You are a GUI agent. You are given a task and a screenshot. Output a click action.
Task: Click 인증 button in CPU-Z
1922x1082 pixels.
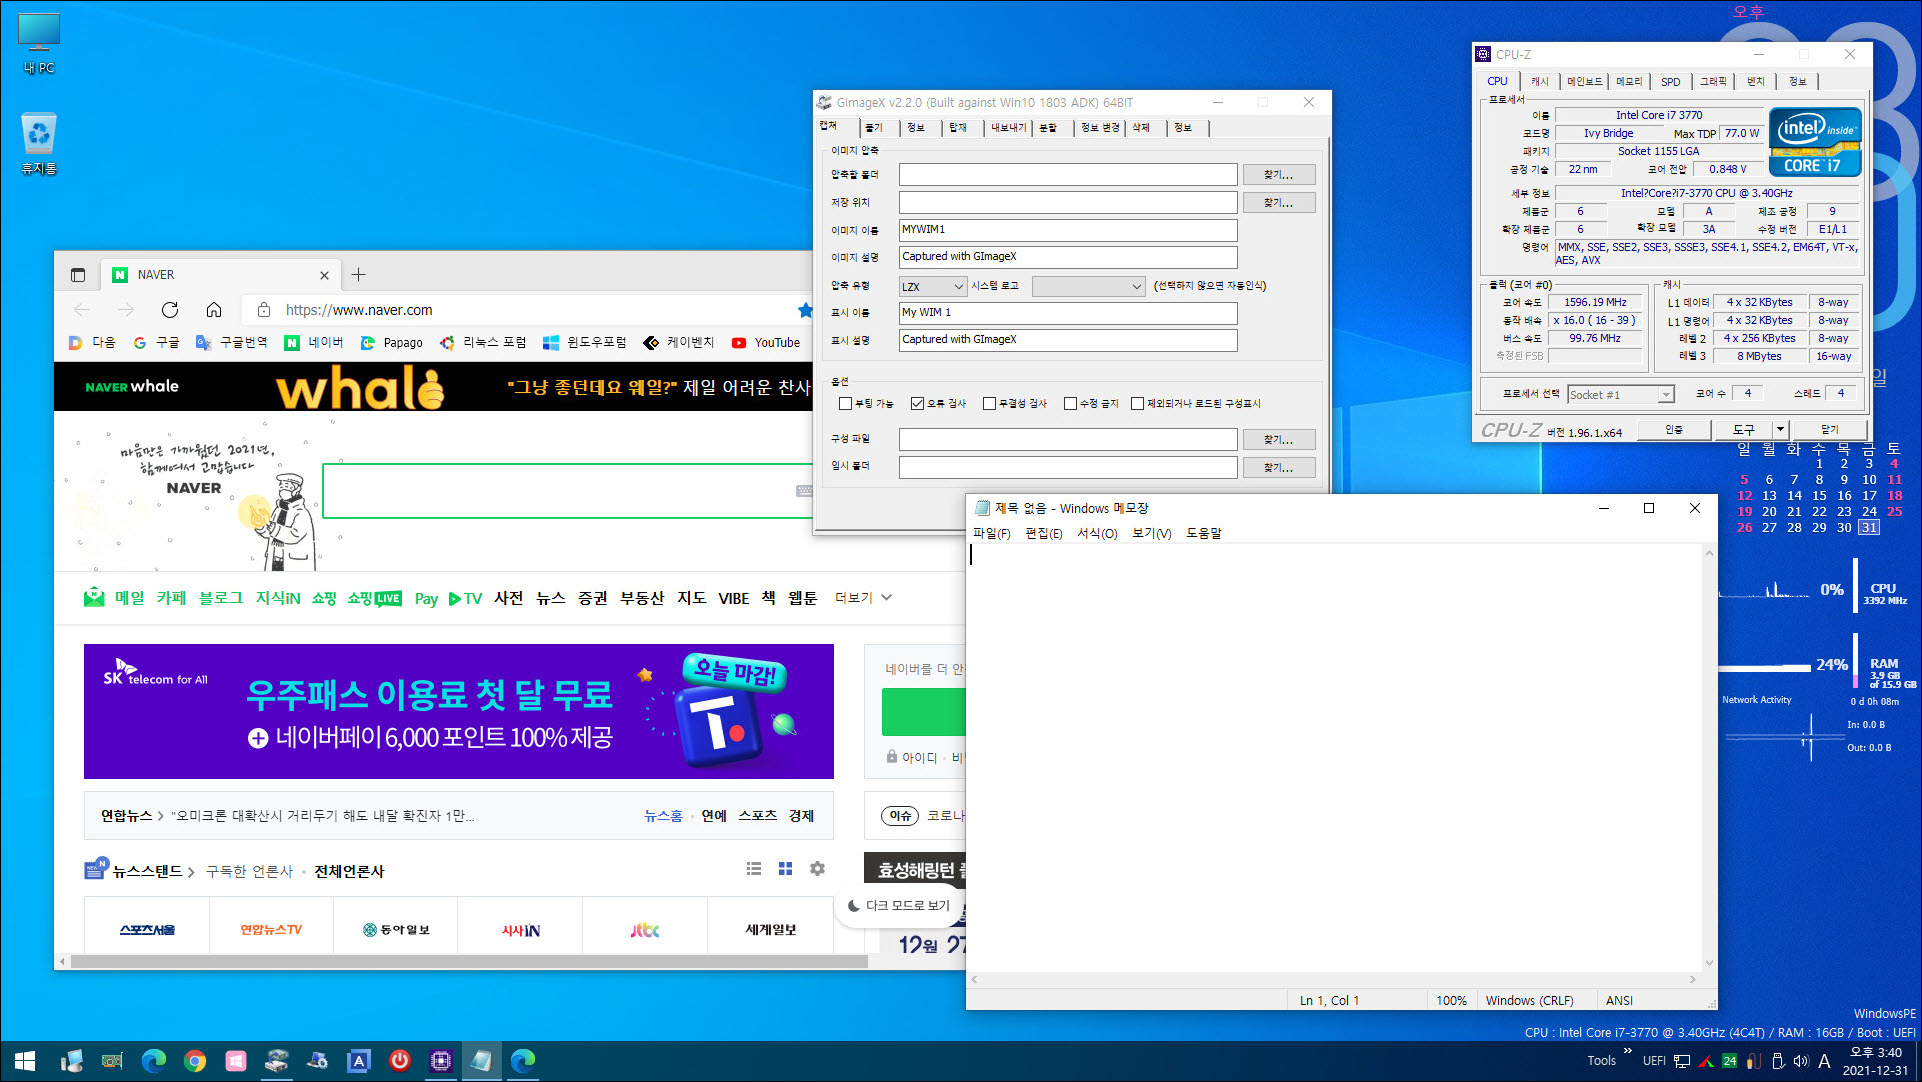pos(1674,429)
